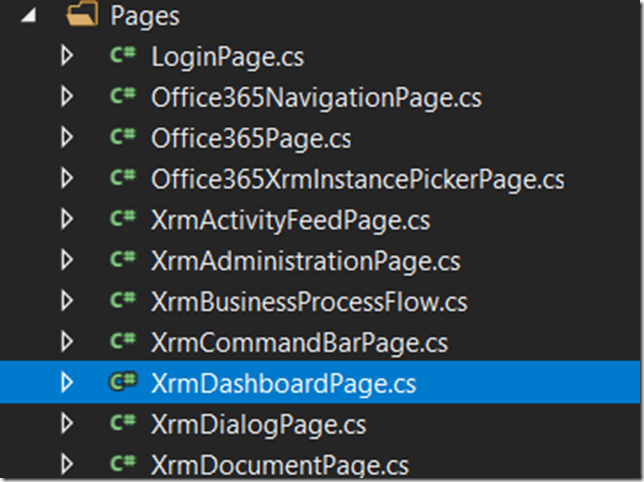644x482 pixels.
Task: Select XrmDialogPage.cs file name
Action: coord(259,425)
